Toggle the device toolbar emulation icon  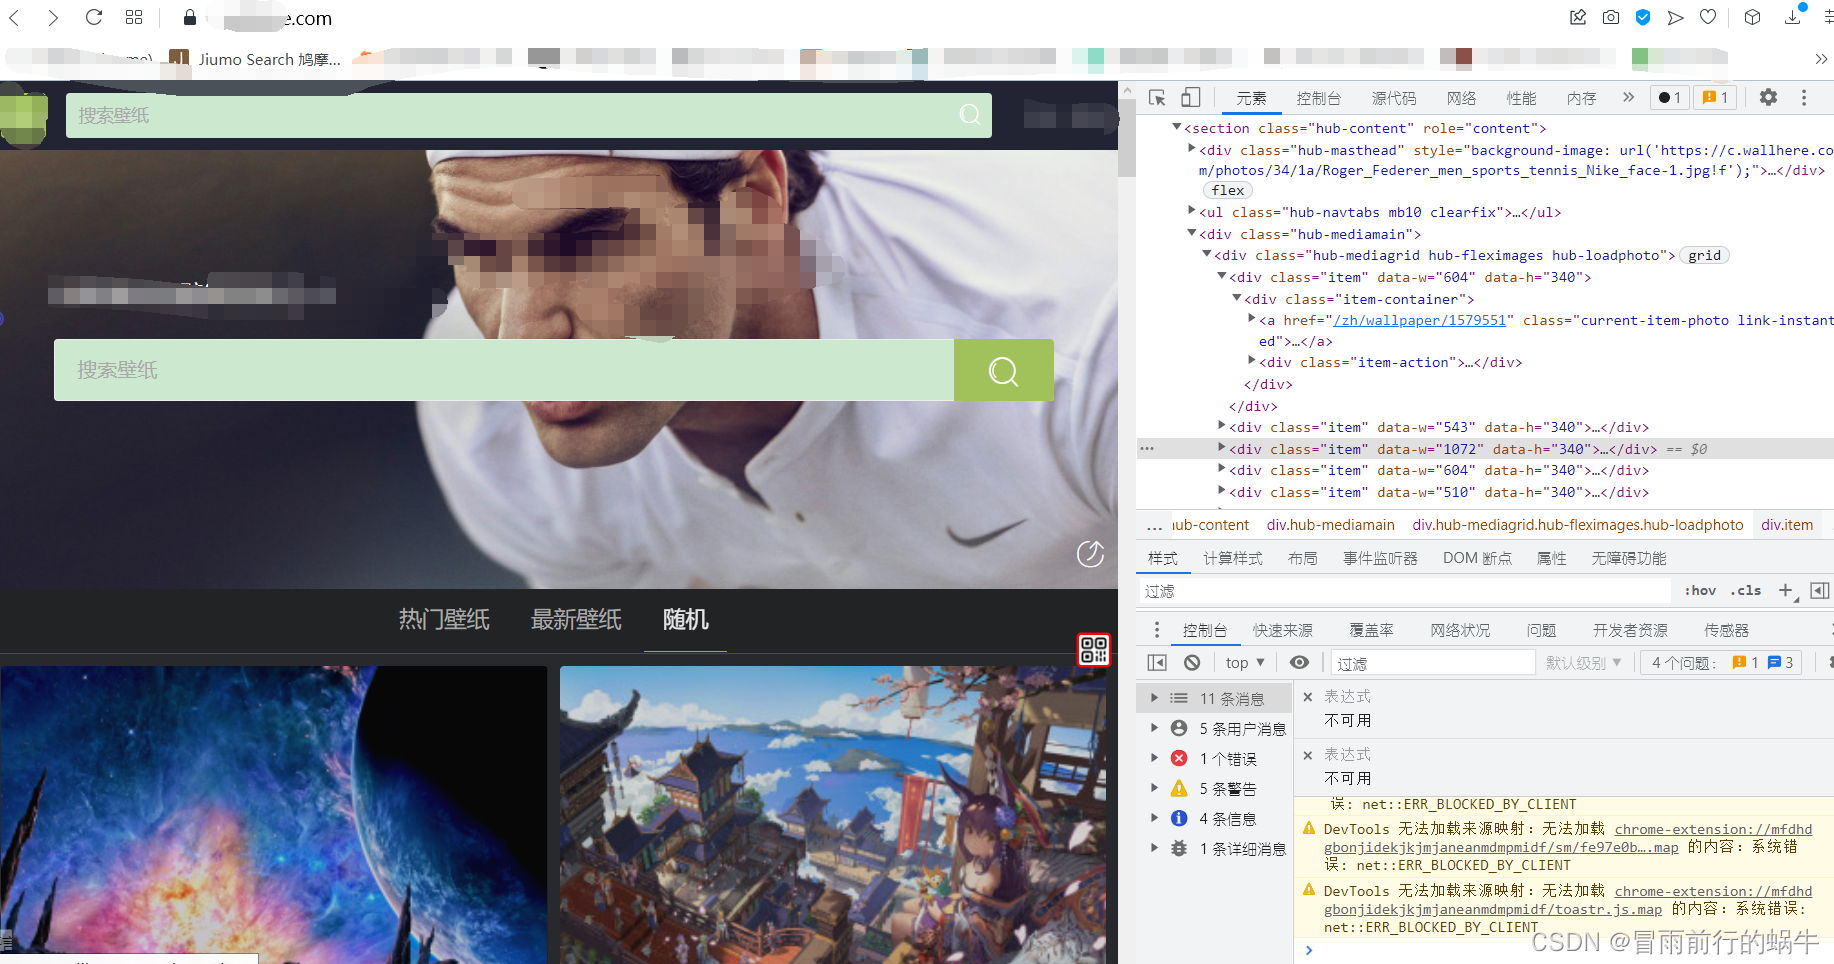coord(1190,98)
